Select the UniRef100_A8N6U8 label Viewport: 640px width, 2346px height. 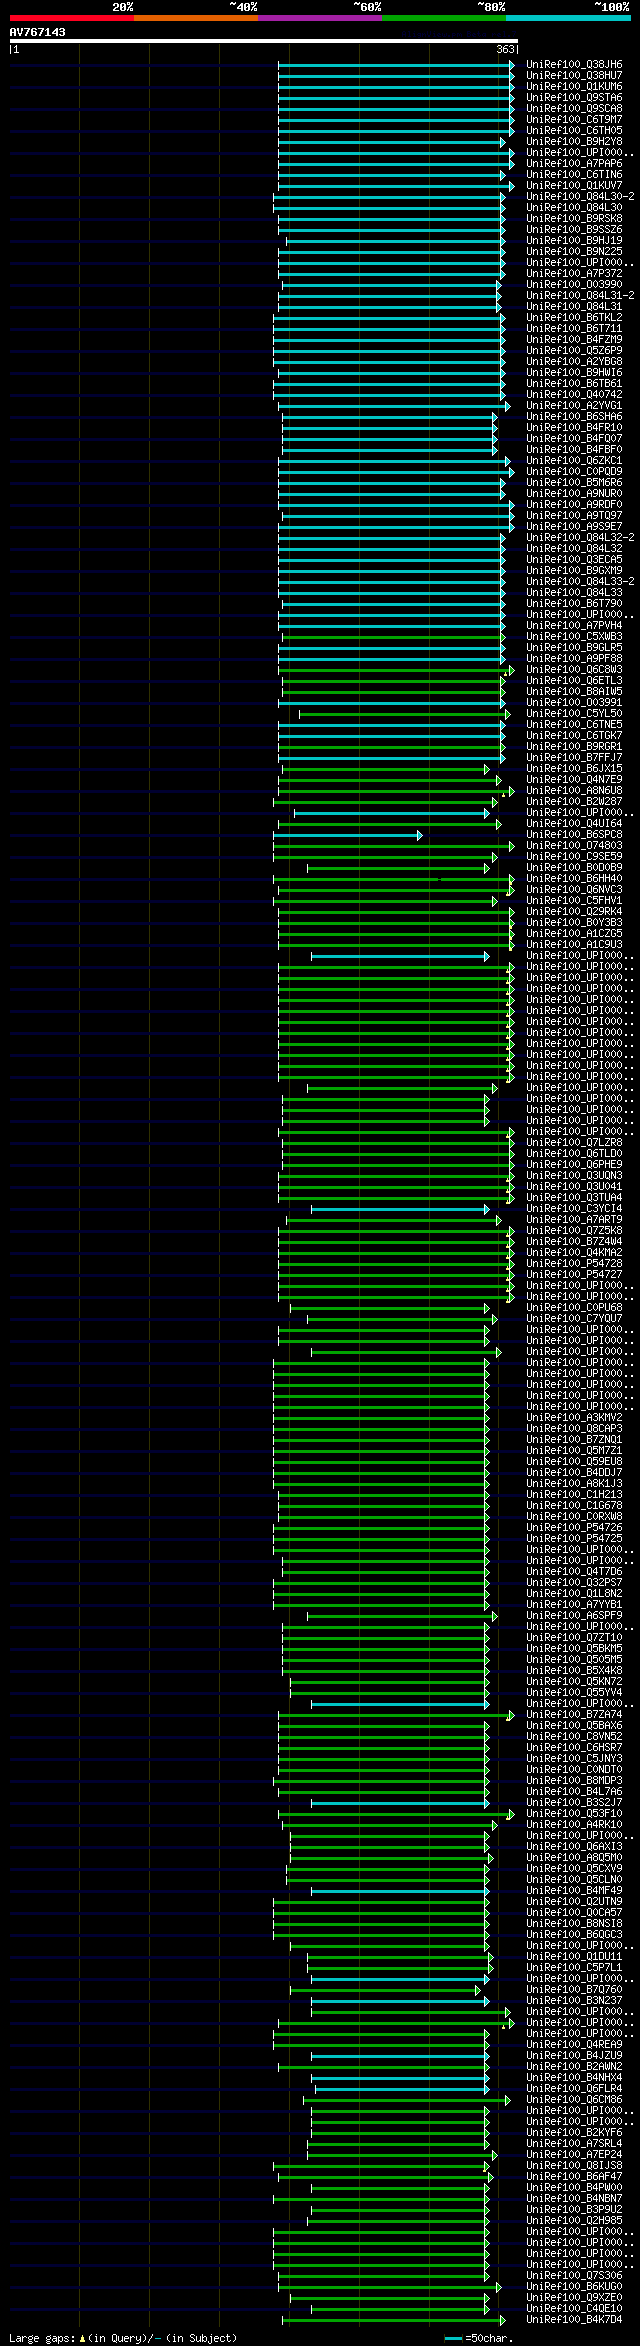coord(574,791)
